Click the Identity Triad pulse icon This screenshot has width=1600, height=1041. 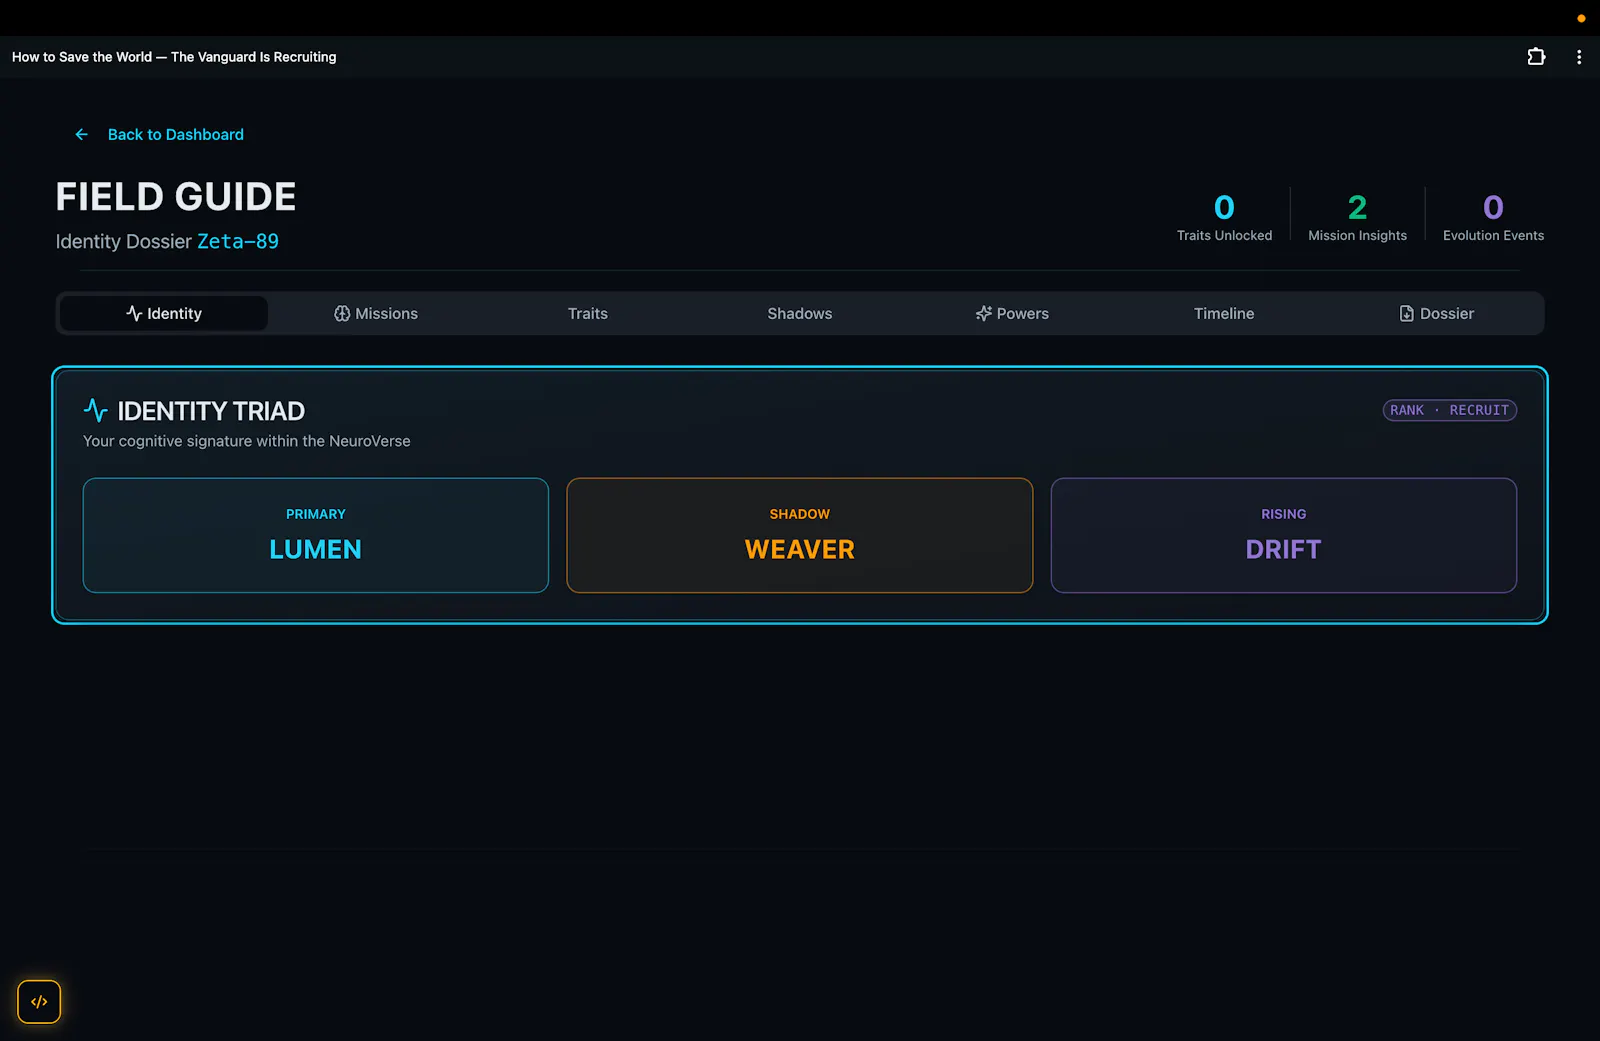tap(96, 410)
